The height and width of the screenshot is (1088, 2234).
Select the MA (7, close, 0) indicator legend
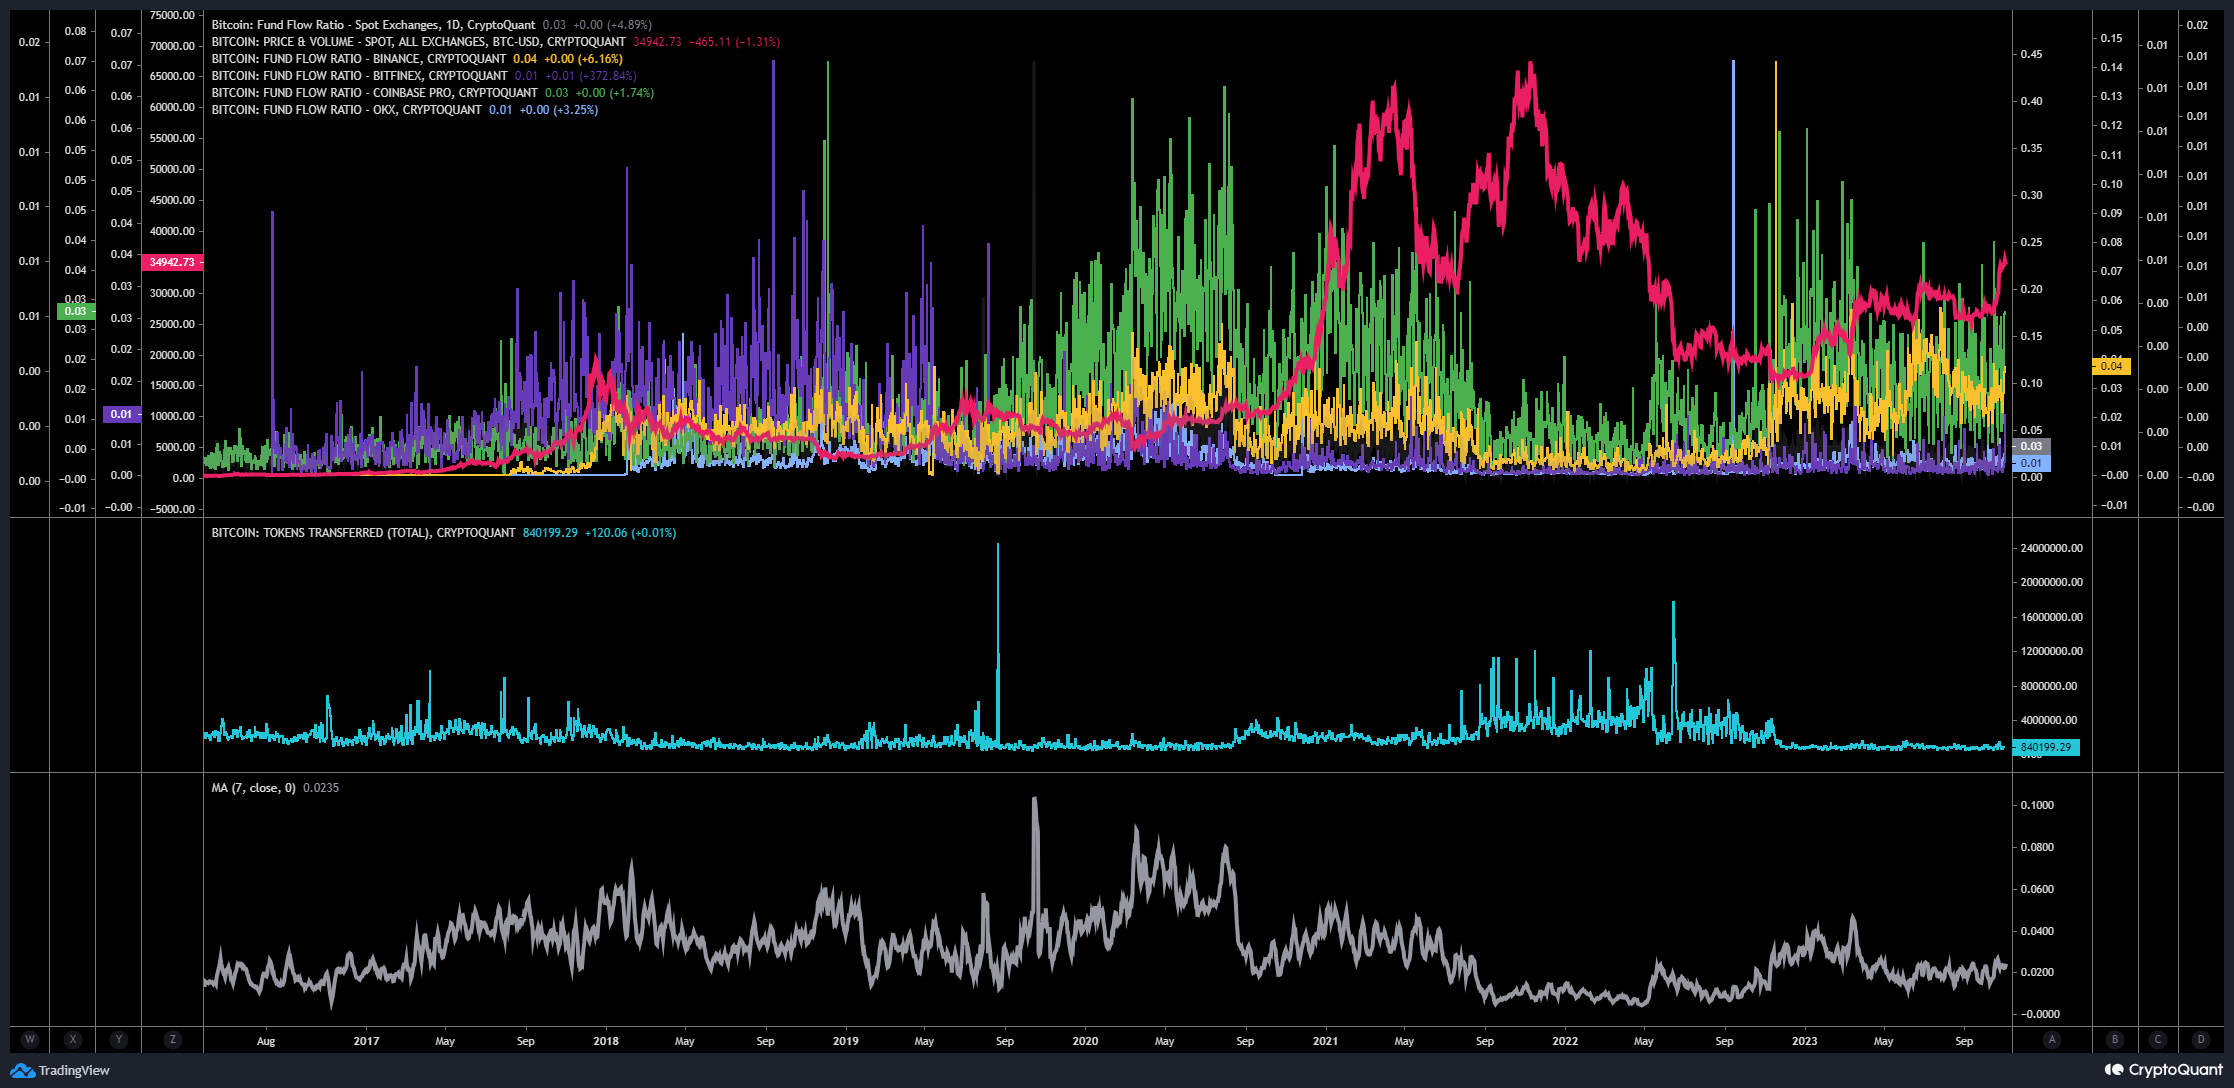pyautogui.click(x=255, y=788)
